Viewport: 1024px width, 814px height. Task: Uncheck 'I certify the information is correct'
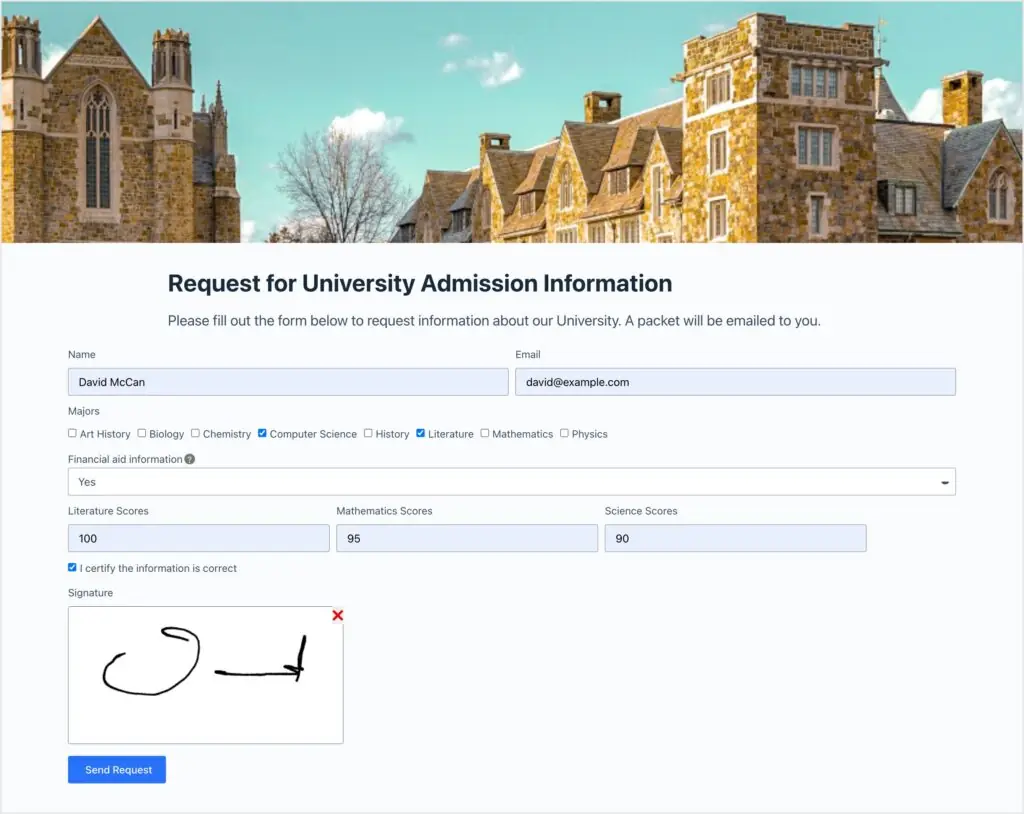[x=72, y=567]
